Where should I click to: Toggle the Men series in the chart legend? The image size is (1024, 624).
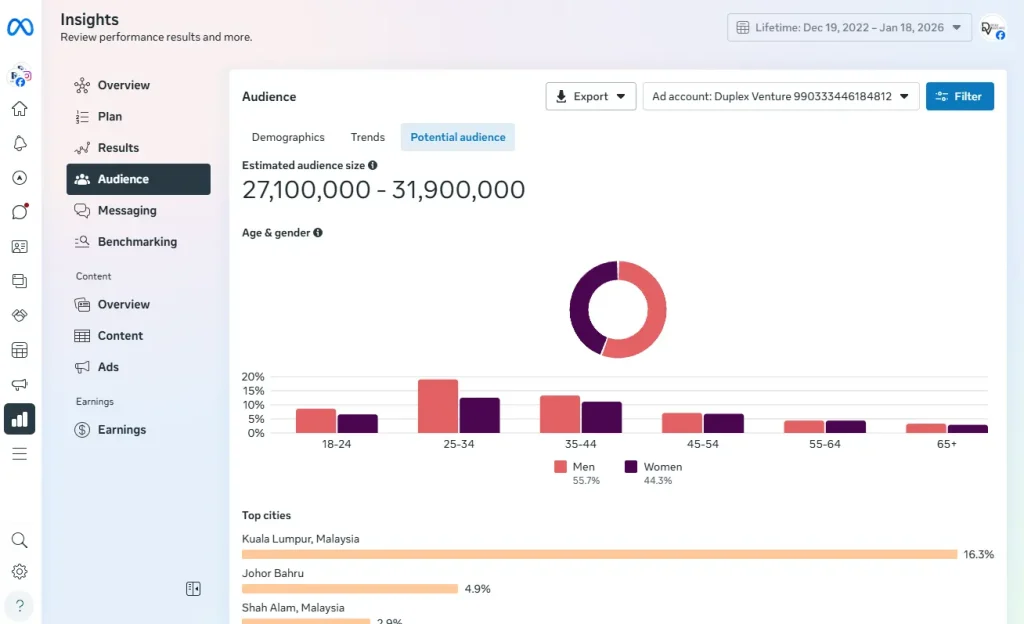[579, 466]
